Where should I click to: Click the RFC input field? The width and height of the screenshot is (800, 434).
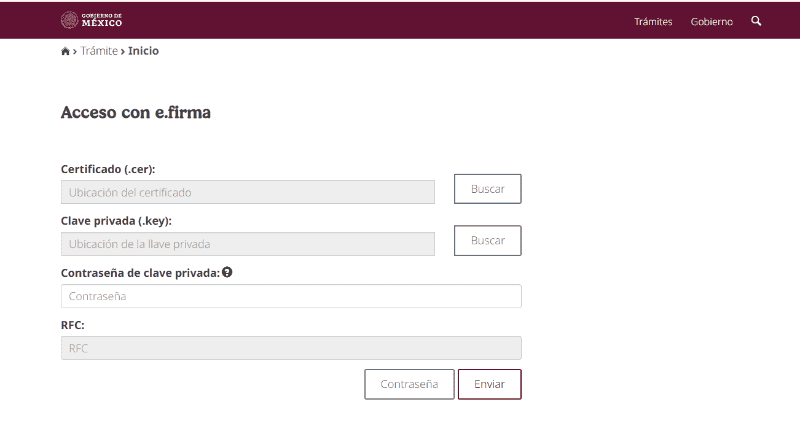[x=290, y=348]
